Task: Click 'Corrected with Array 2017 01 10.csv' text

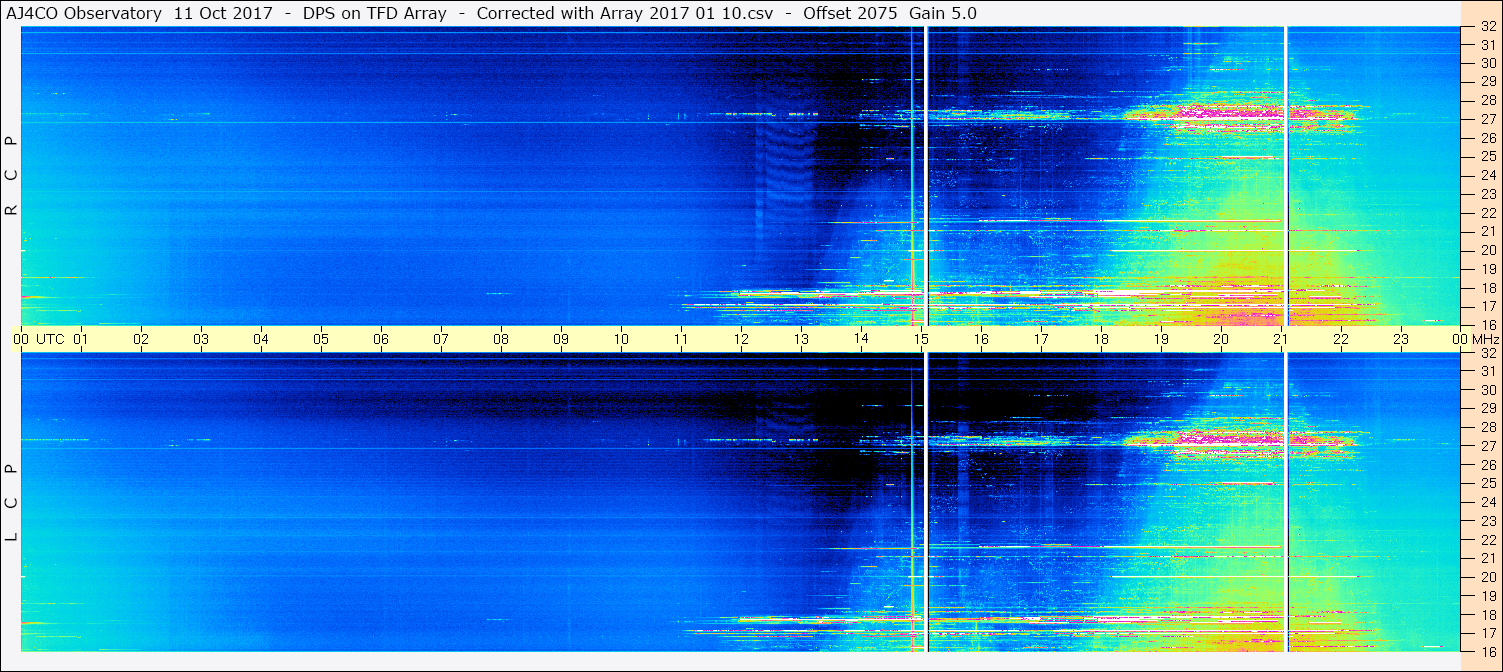Action: tap(625, 13)
